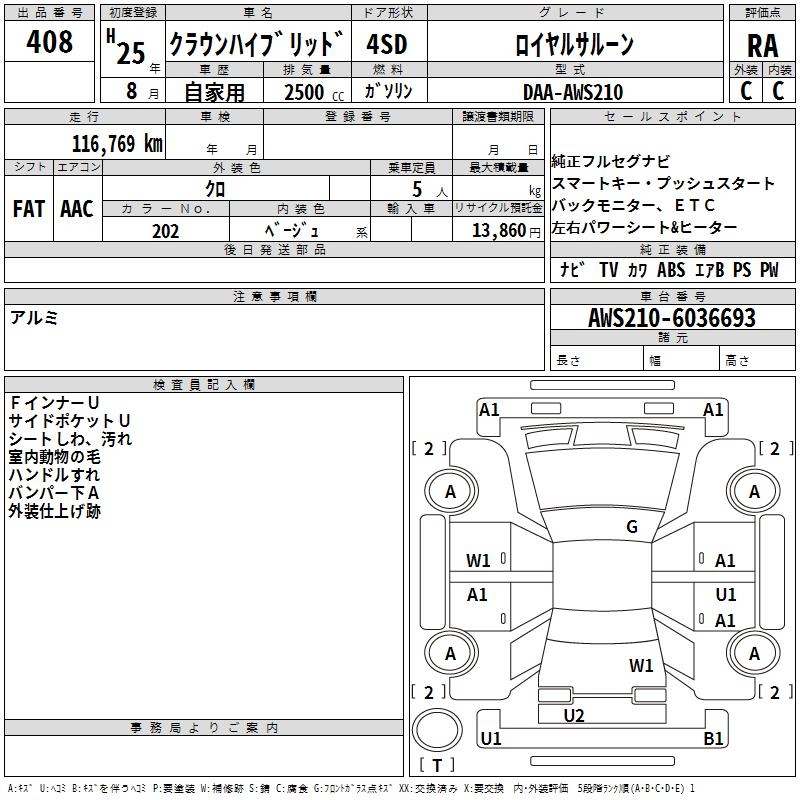
Task: Click the lot number 408
Action: click(50, 42)
